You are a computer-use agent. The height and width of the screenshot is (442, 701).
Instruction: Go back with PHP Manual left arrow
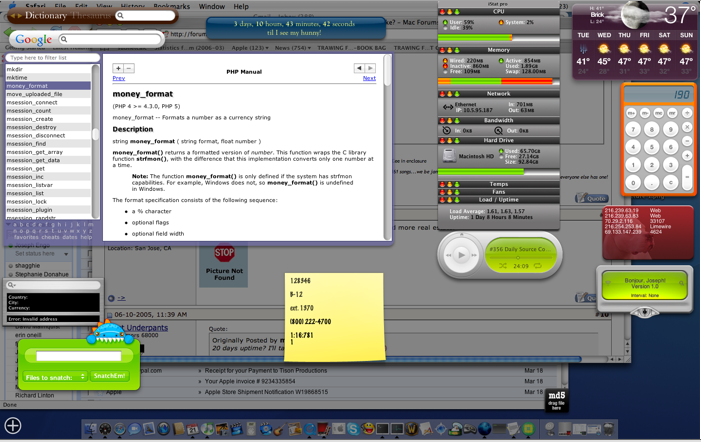[x=359, y=68]
